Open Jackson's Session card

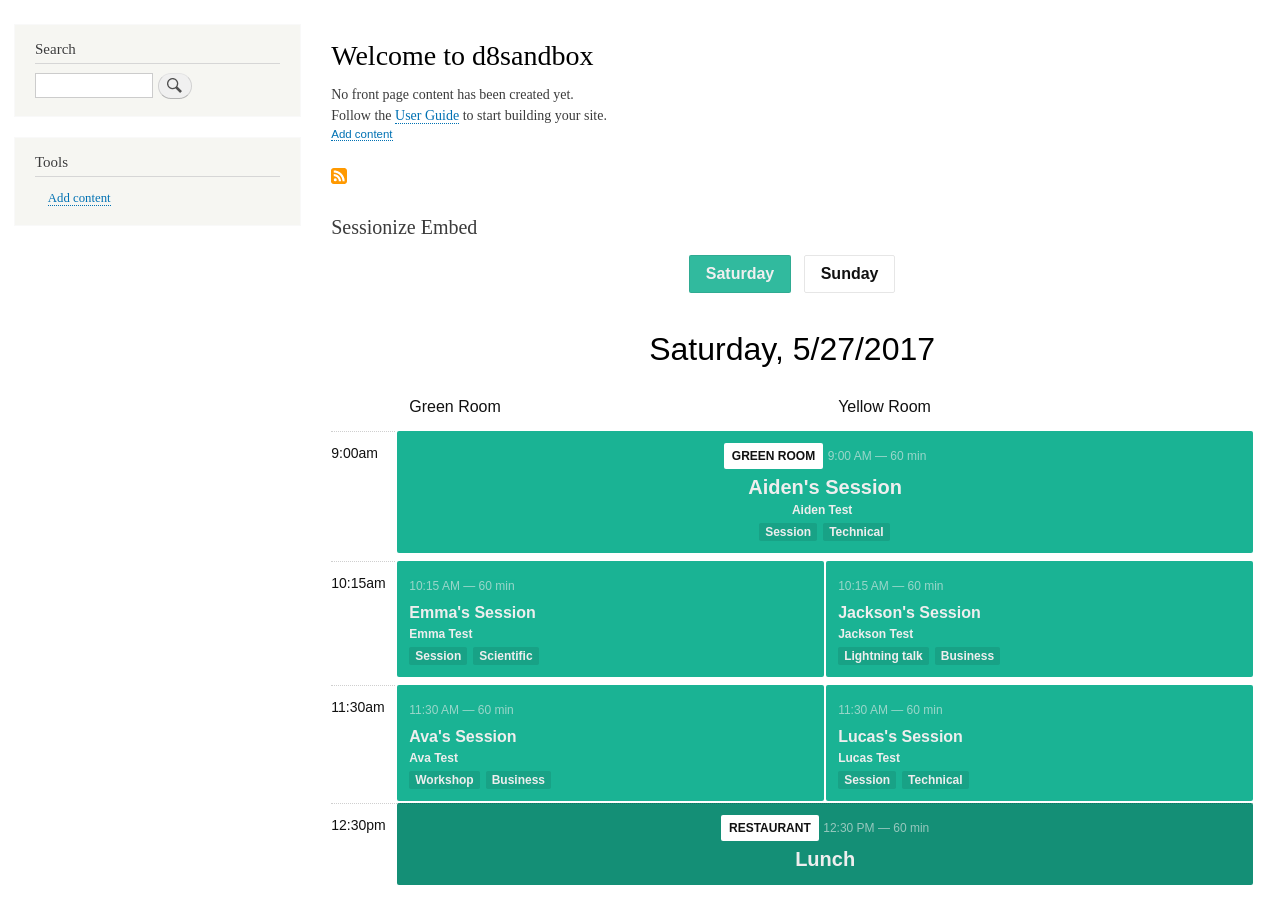click(x=909, y=611)
